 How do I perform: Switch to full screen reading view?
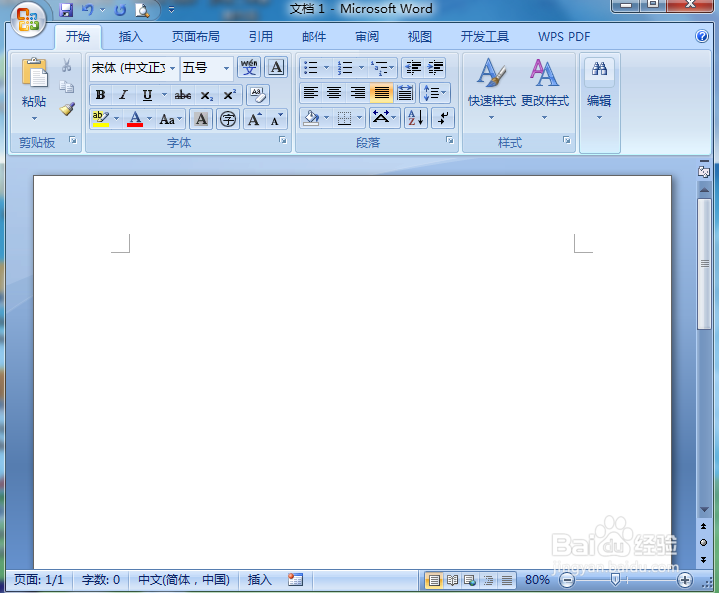(453, 581)
